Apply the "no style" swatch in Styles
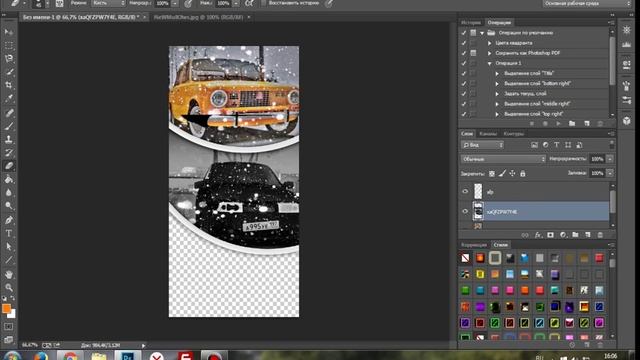This screenshot has height=360, width=640. [x=465, y=258]
